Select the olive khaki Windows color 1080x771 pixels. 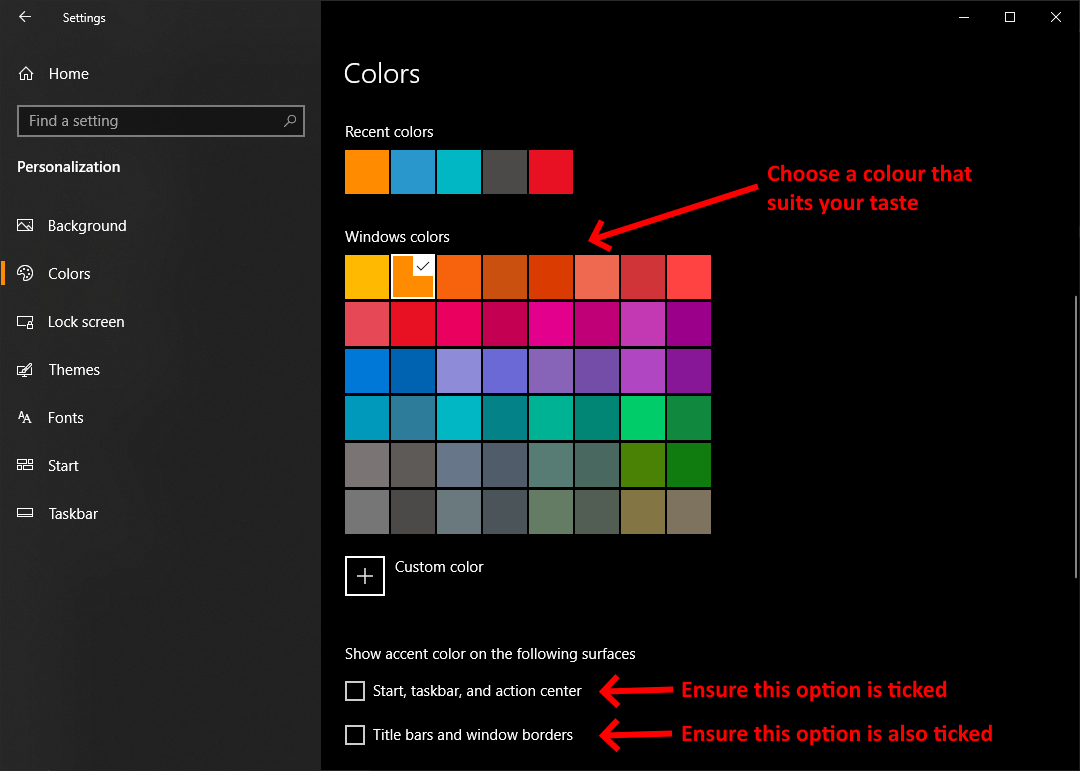pos(643,512)
